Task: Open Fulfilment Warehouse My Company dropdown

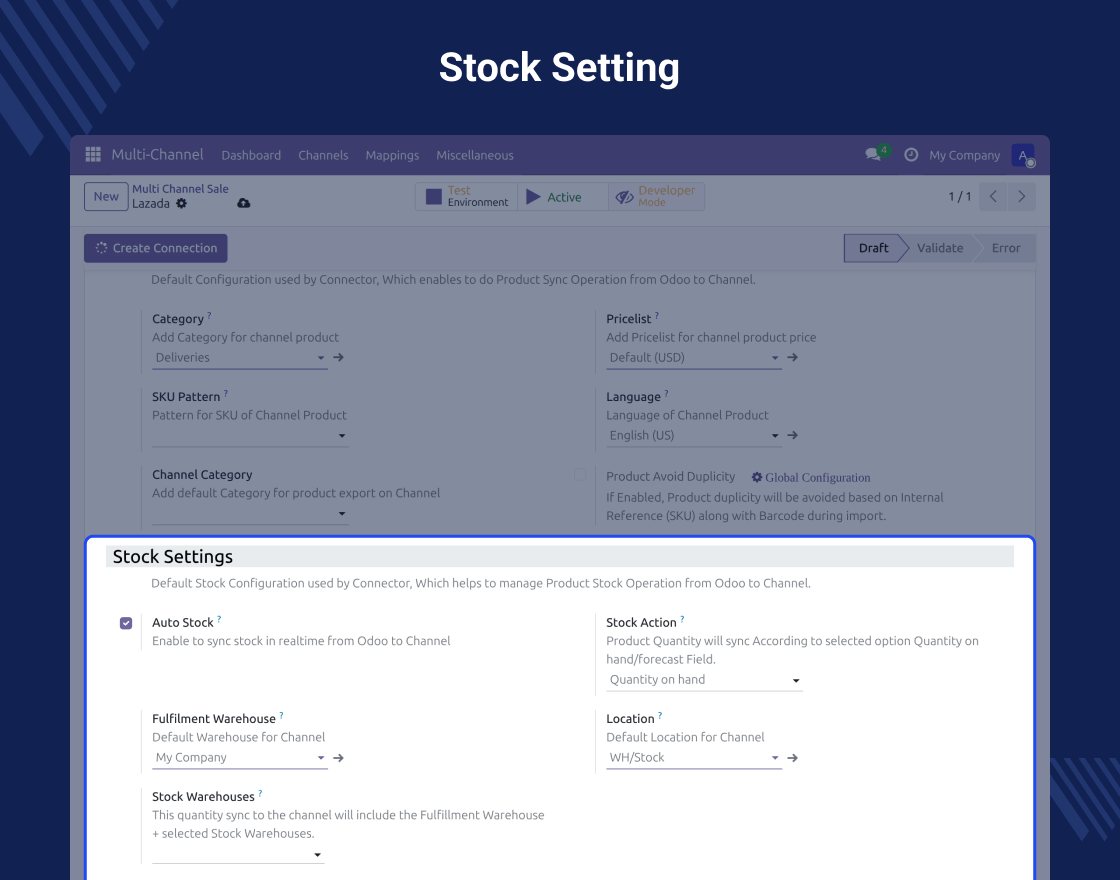Action: (x=240, y=758)
